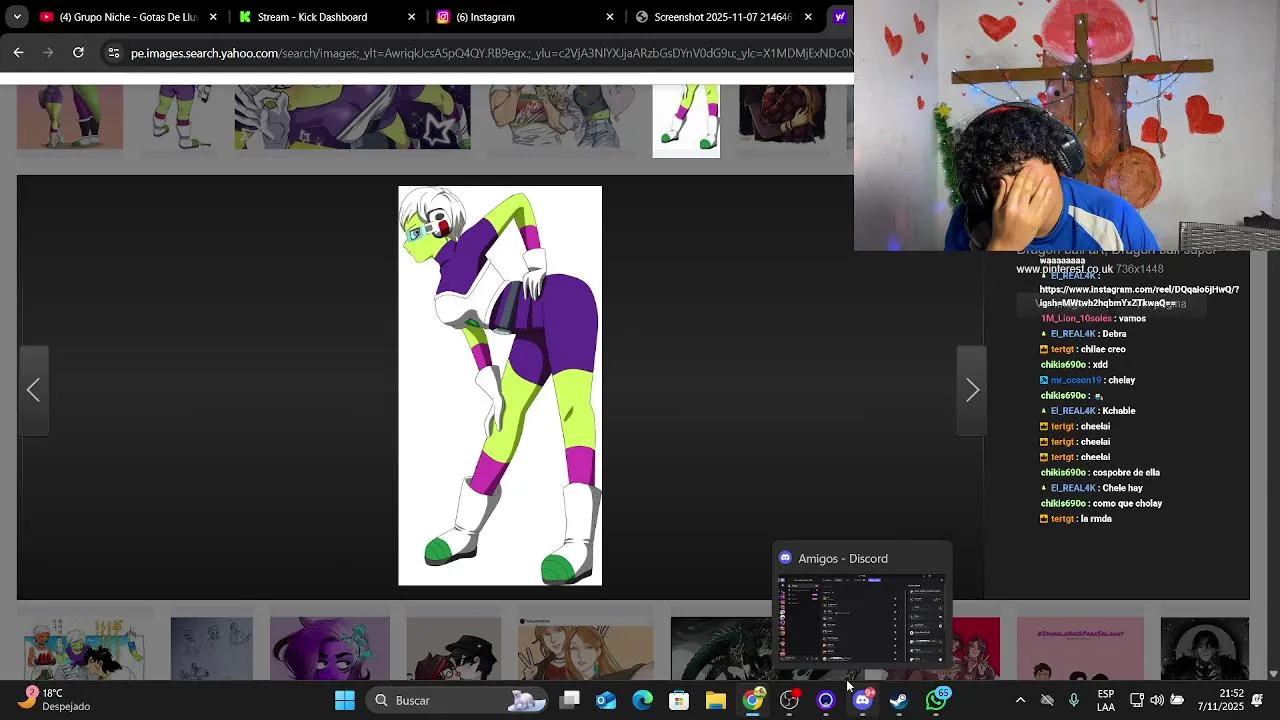Image resolution: width=1280 pixels, height=720 pixels.
Task: Open the www.pinterest.co.uk source link
Action: click(x=1064, y=269)
